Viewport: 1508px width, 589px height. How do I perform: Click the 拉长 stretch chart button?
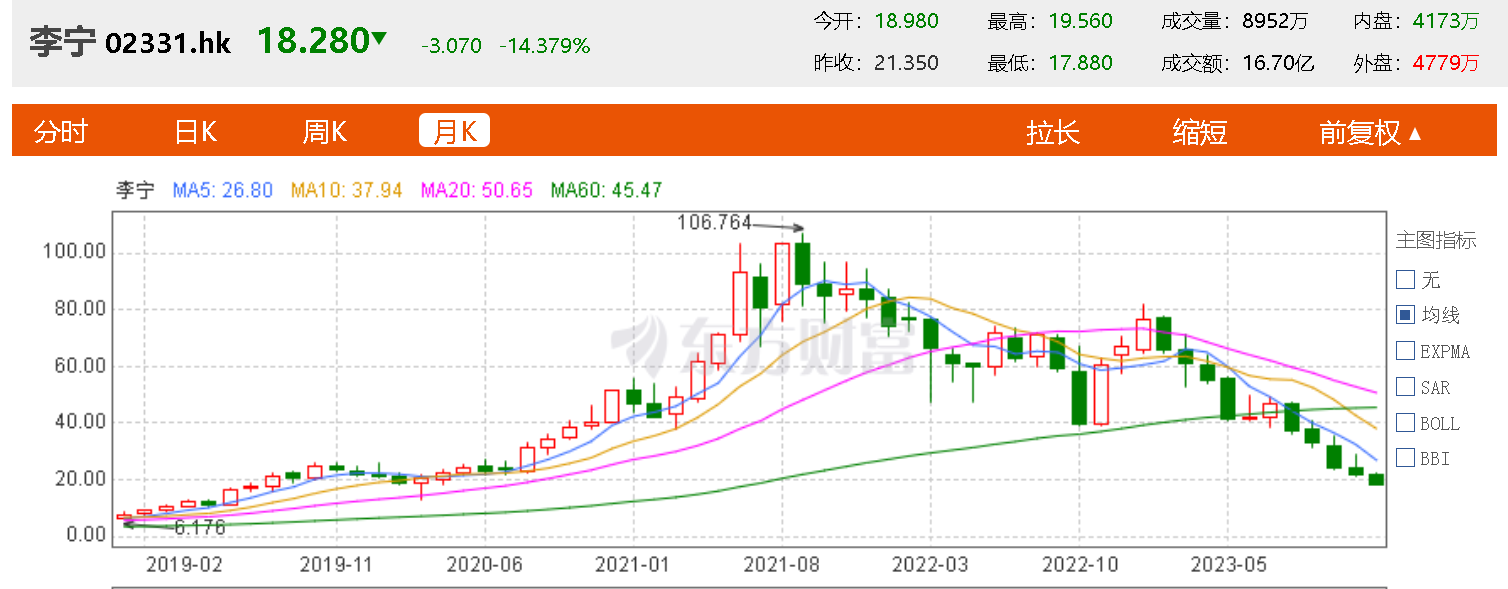pyautogui.click(x=1053, y=132)
